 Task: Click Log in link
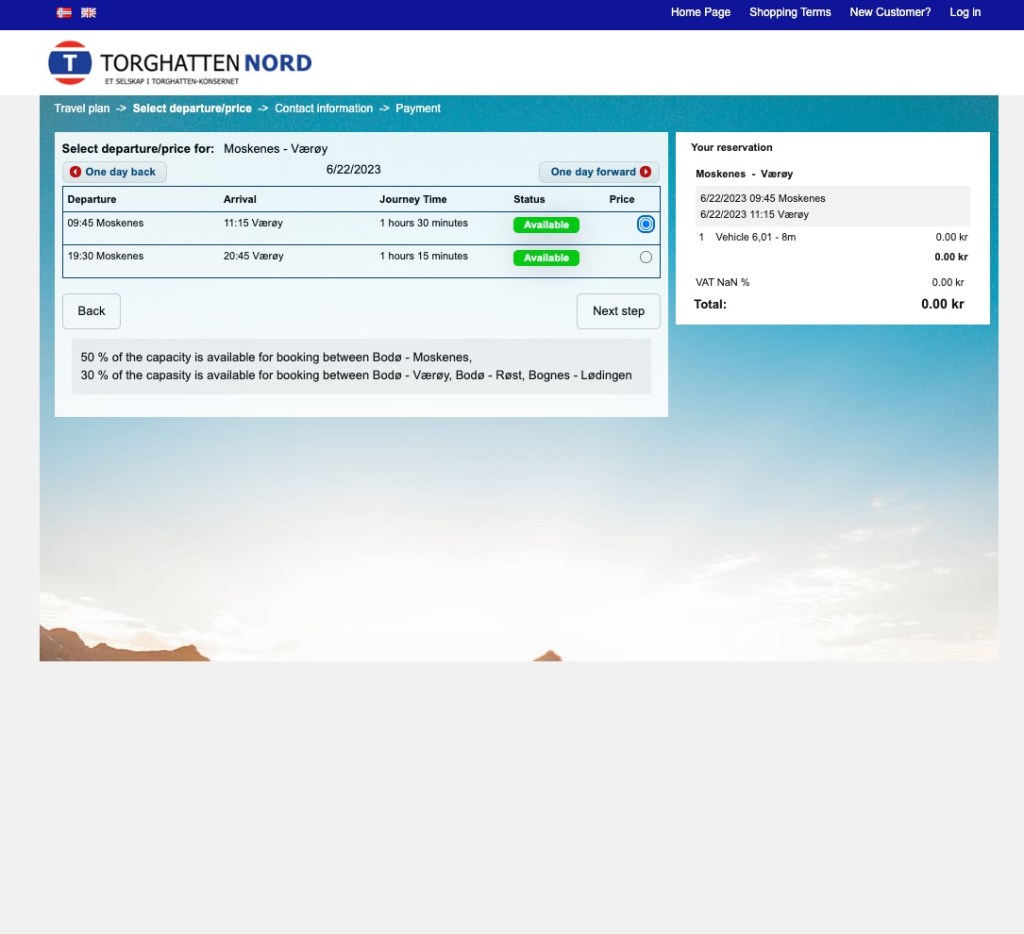point(965,13)
